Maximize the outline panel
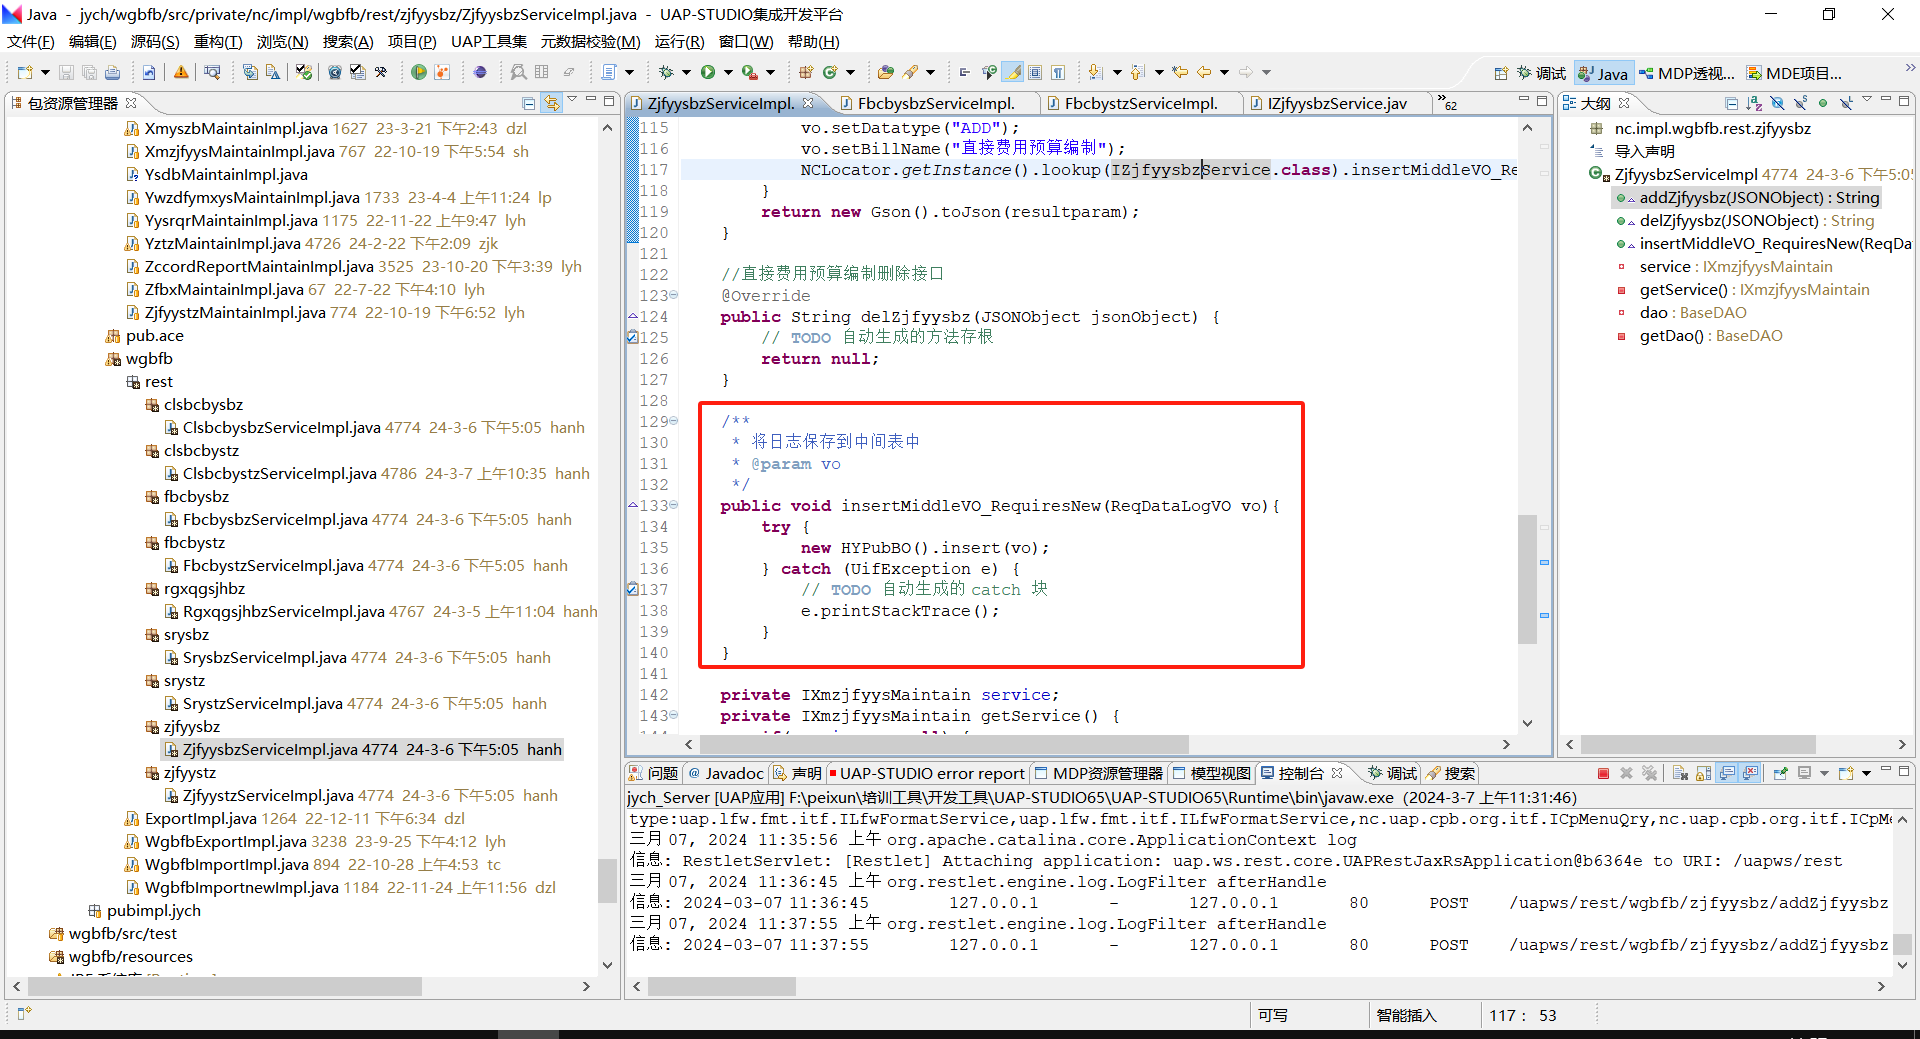 coord(1904,101)
